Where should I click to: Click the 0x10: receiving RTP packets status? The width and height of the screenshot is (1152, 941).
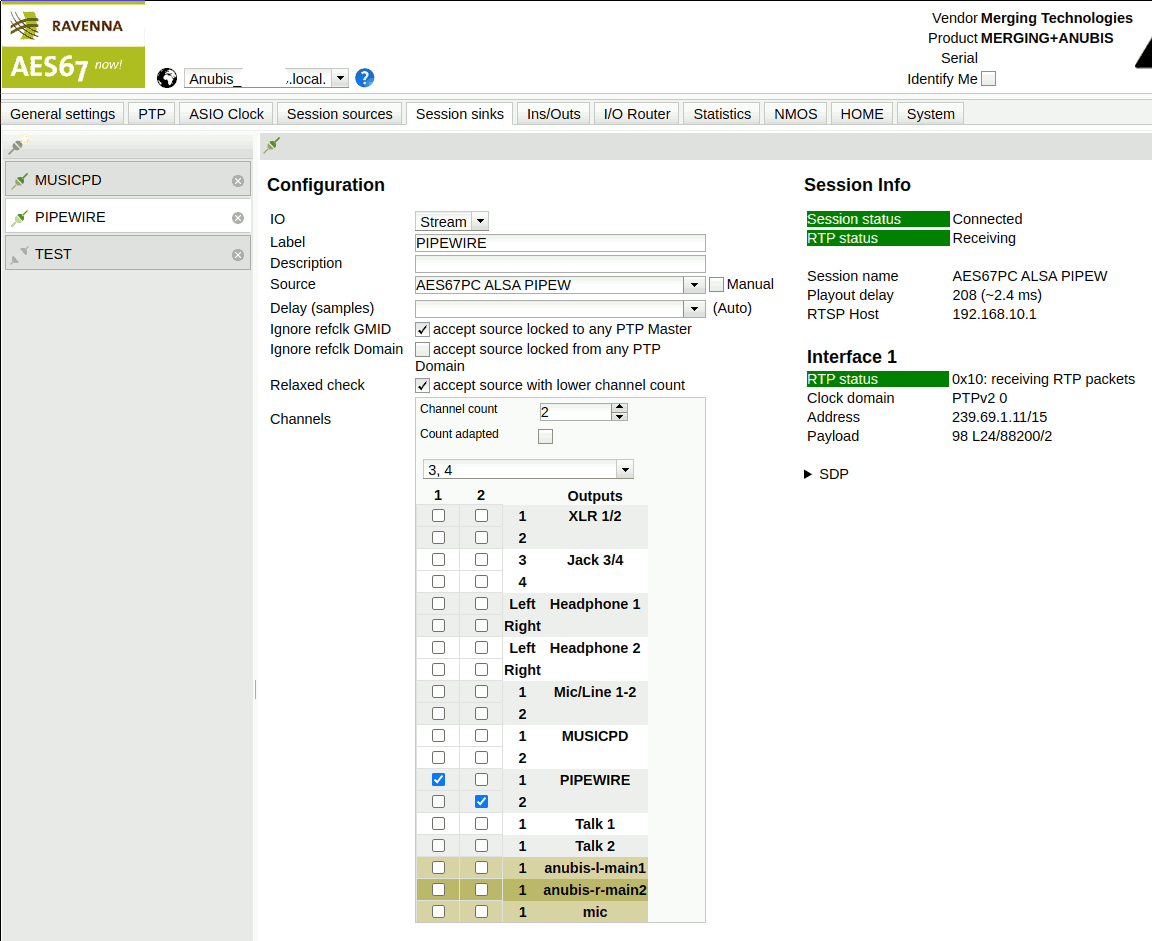[x=1043, y=379]
